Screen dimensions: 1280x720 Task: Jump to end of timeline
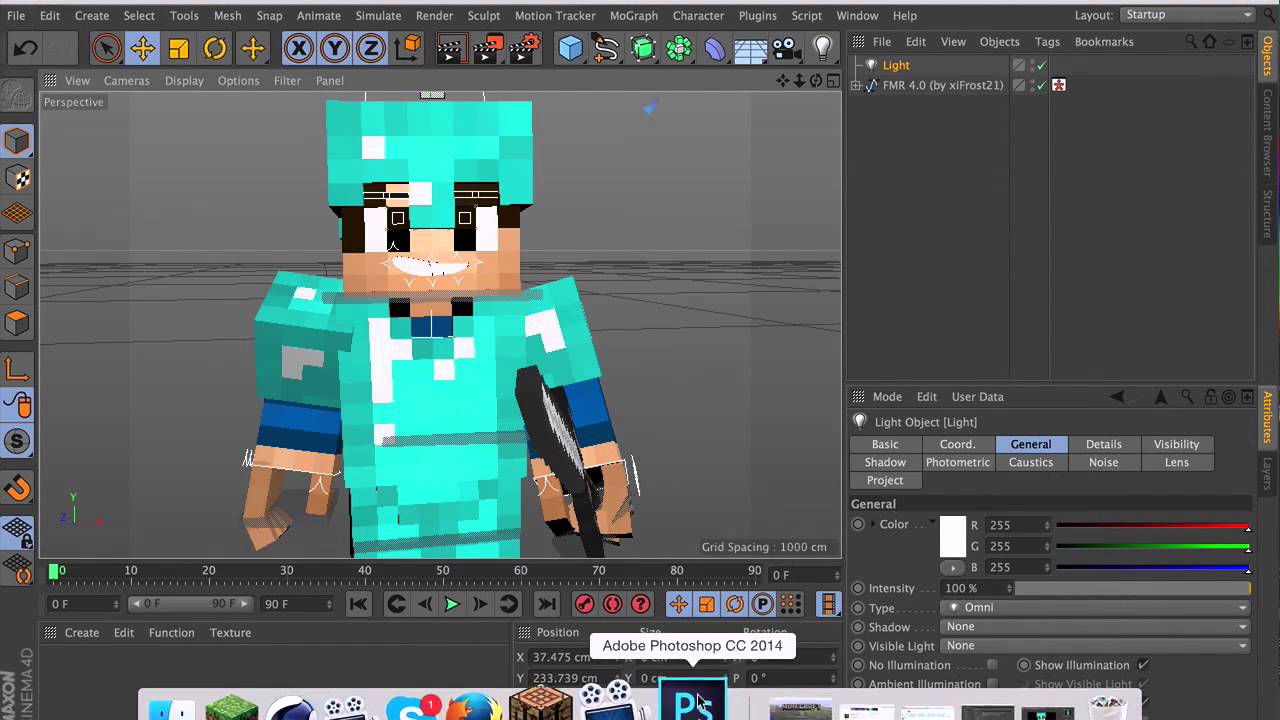pos(546,604)
